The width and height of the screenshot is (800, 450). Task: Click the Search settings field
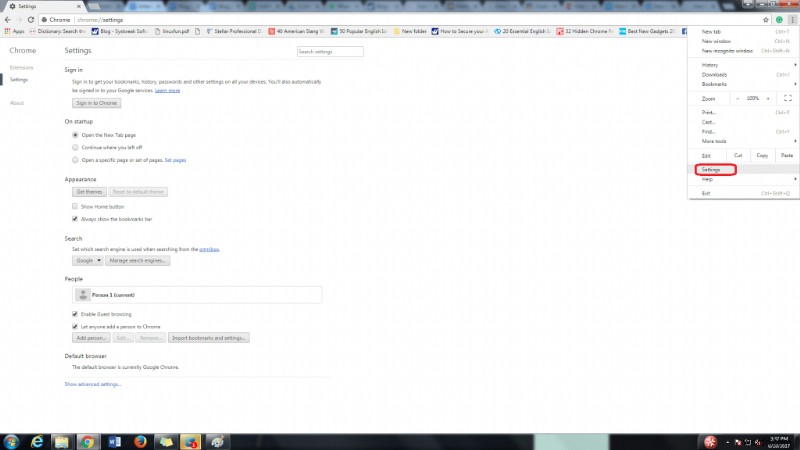pos(330,52)
